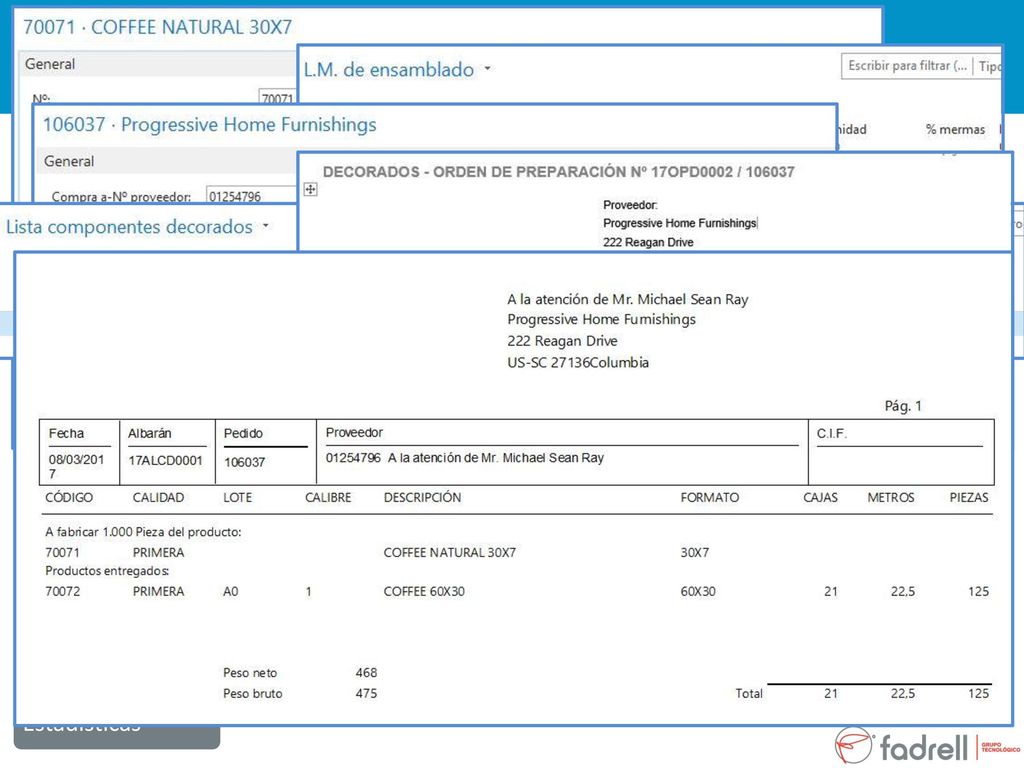Click Progressive Home Furnishings text in order document
Viewport: 1024px width, 768px height.
679,223
